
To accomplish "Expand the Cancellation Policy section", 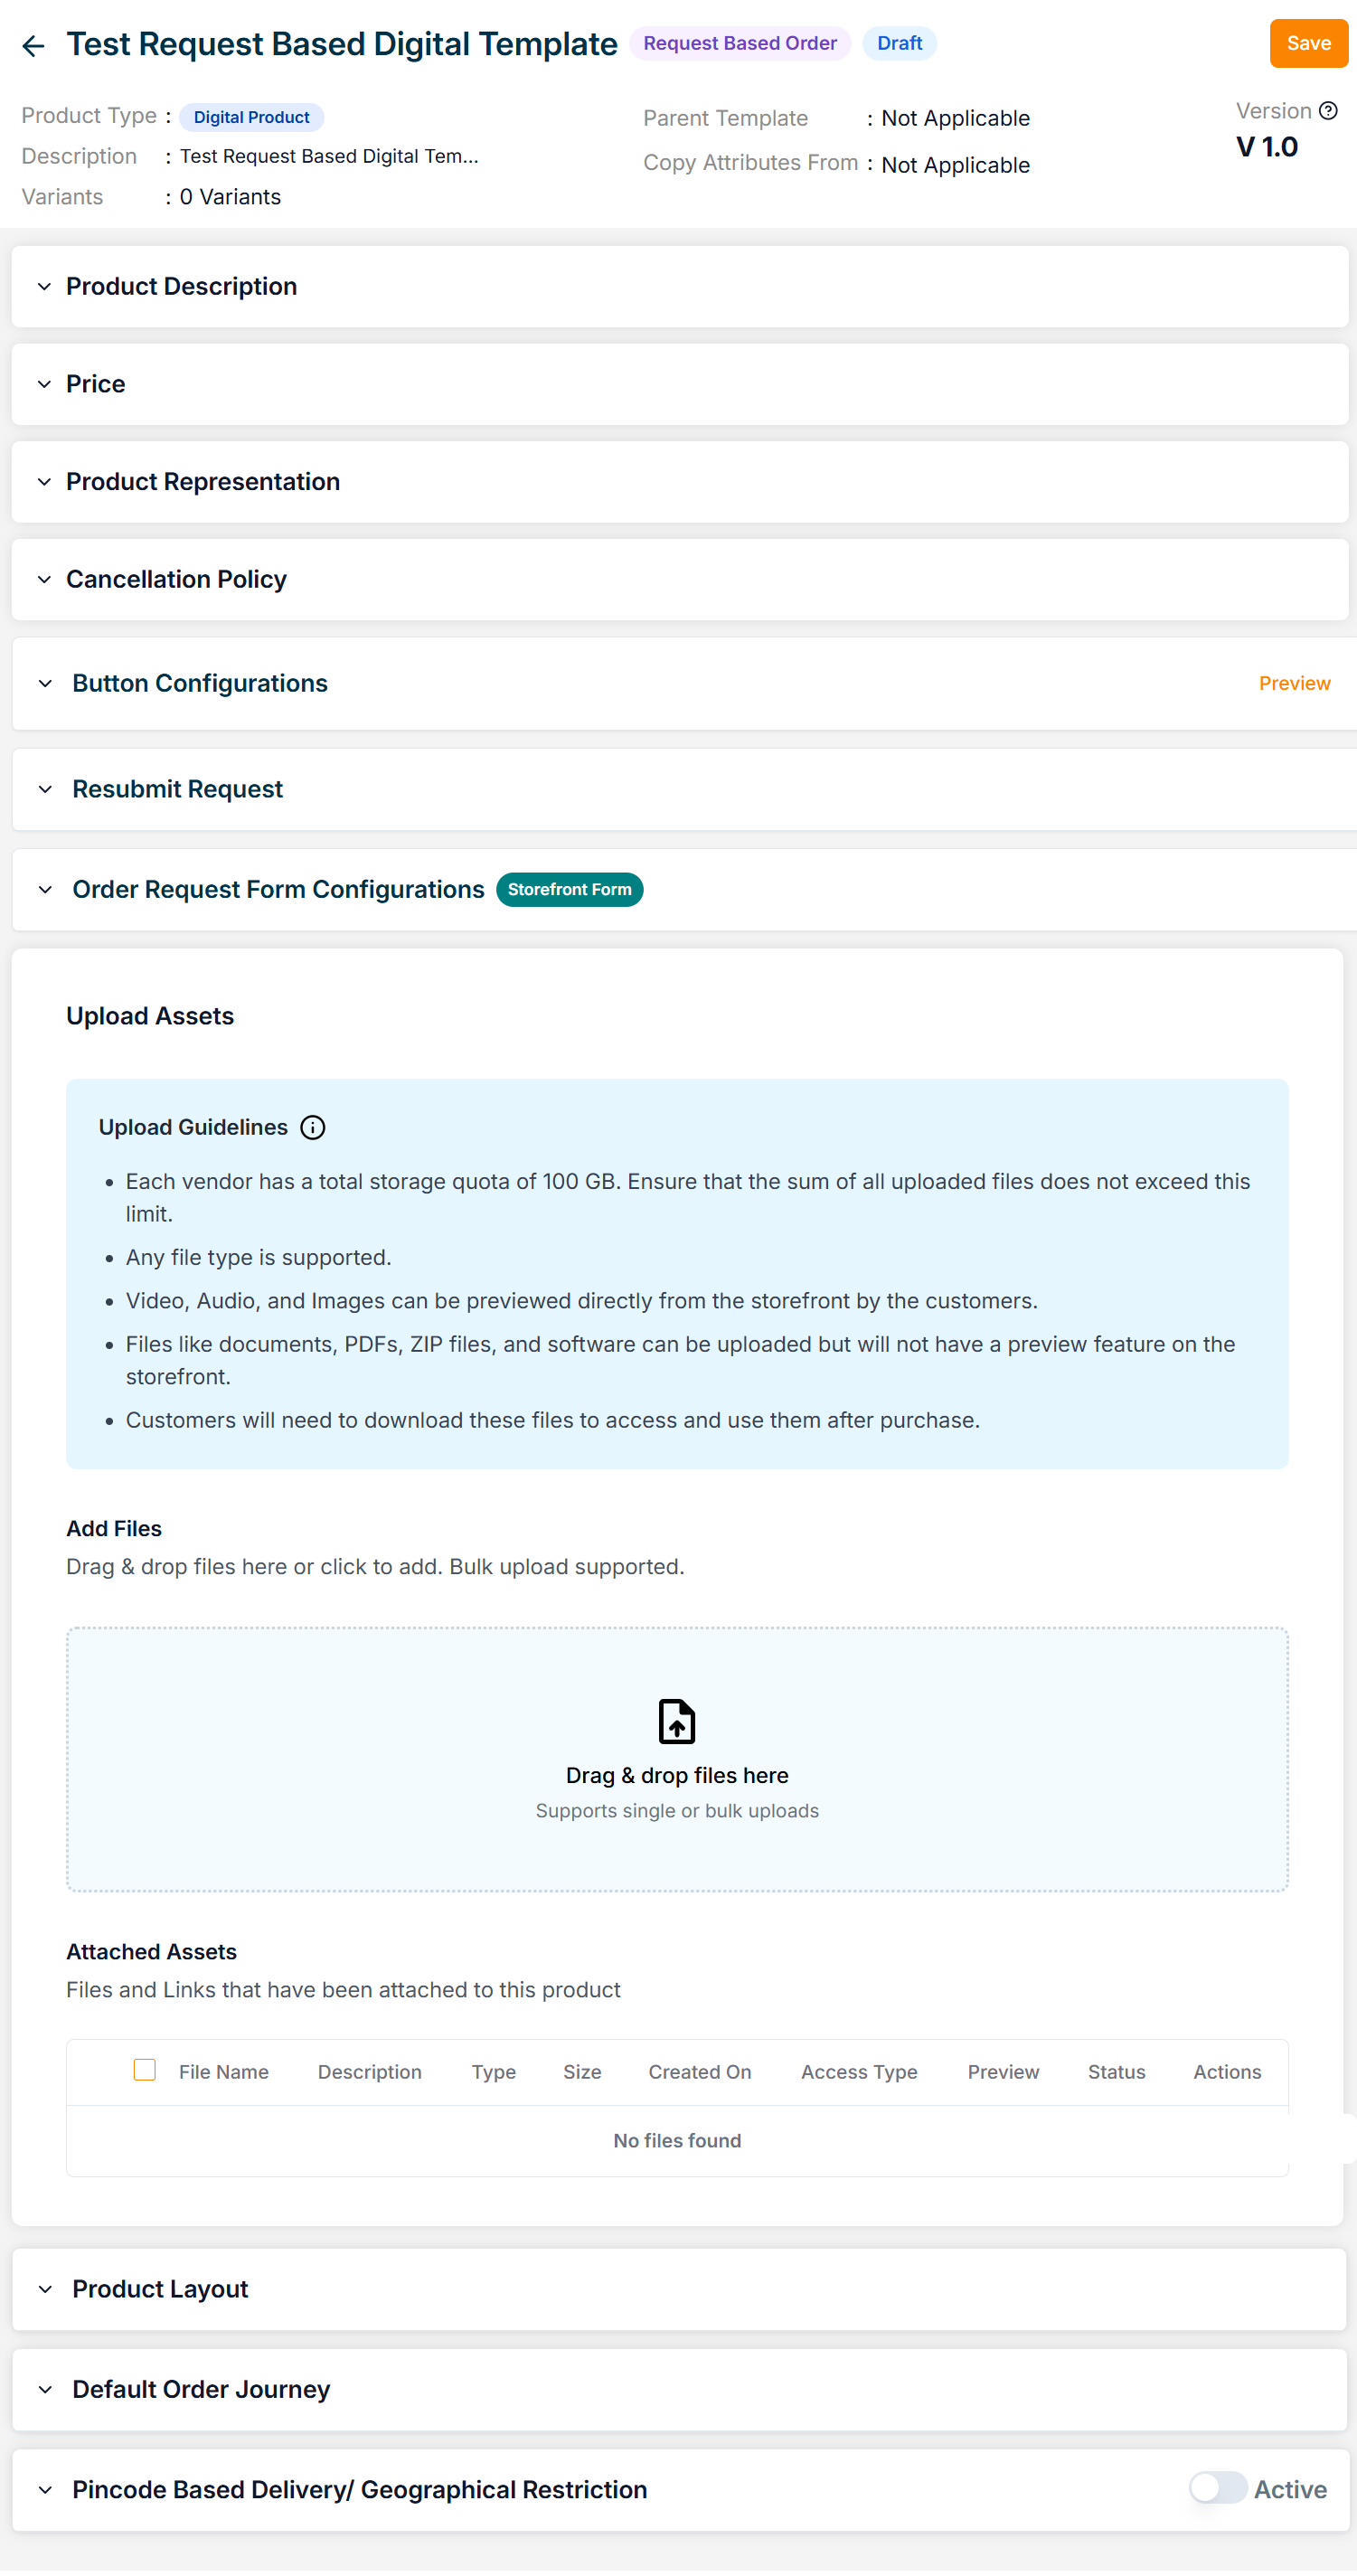I will tap(45, 580).
